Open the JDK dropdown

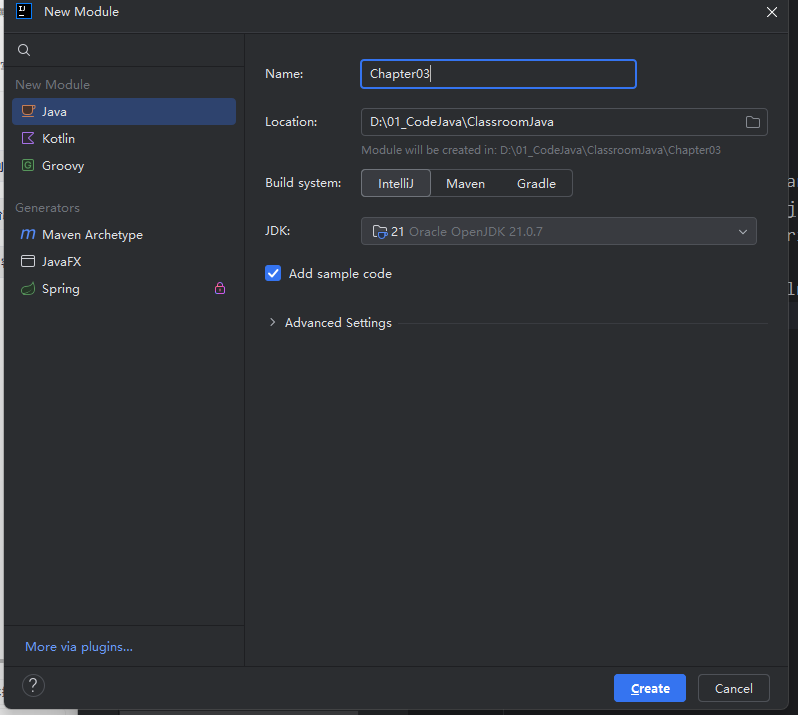559,231
